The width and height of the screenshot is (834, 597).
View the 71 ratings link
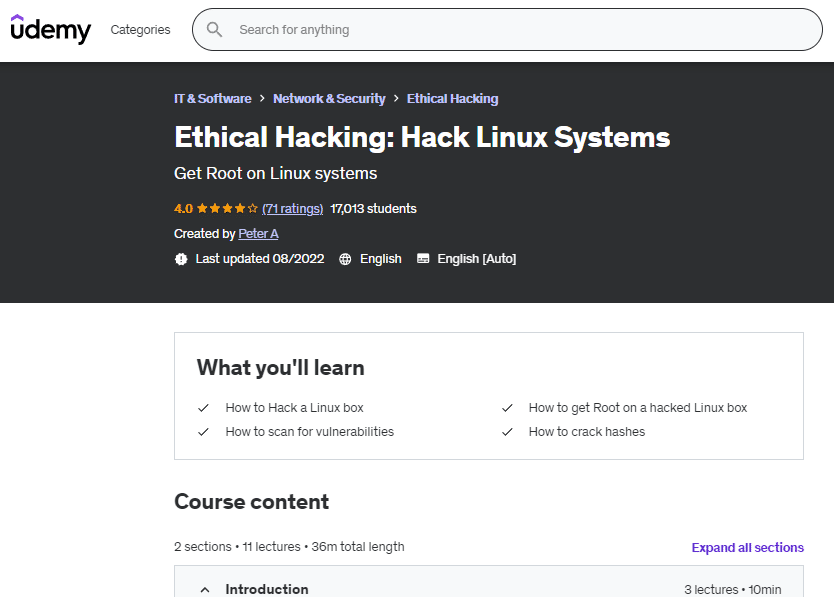click(x=292, y=209)
